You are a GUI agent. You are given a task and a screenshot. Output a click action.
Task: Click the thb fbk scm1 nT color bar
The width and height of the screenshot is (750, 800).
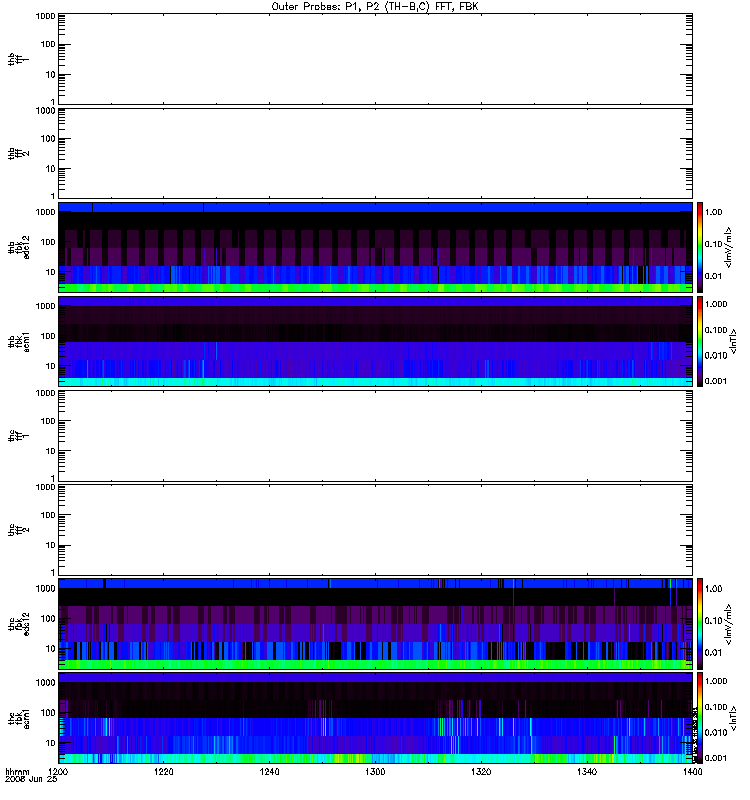700,341
